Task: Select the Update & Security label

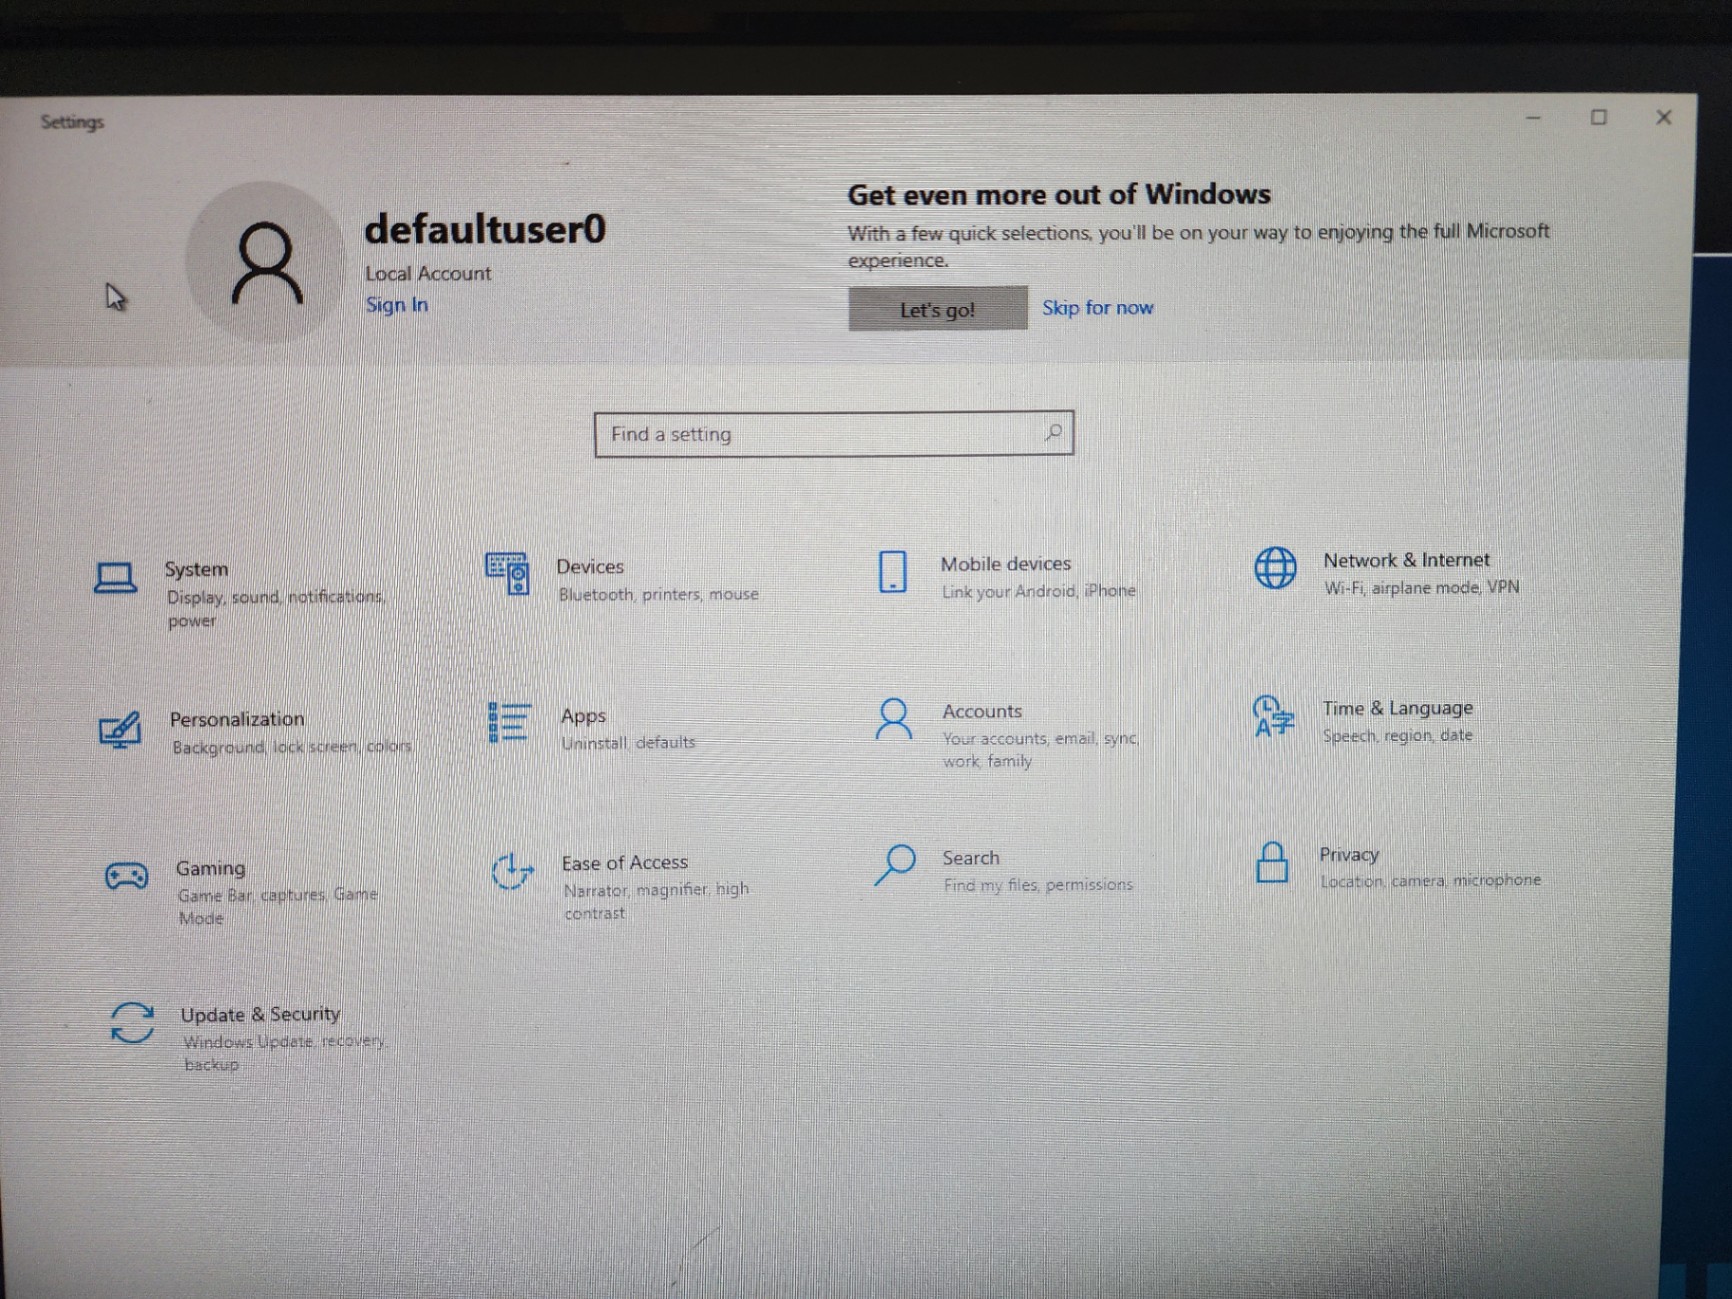Action: tap(260, 1014)
